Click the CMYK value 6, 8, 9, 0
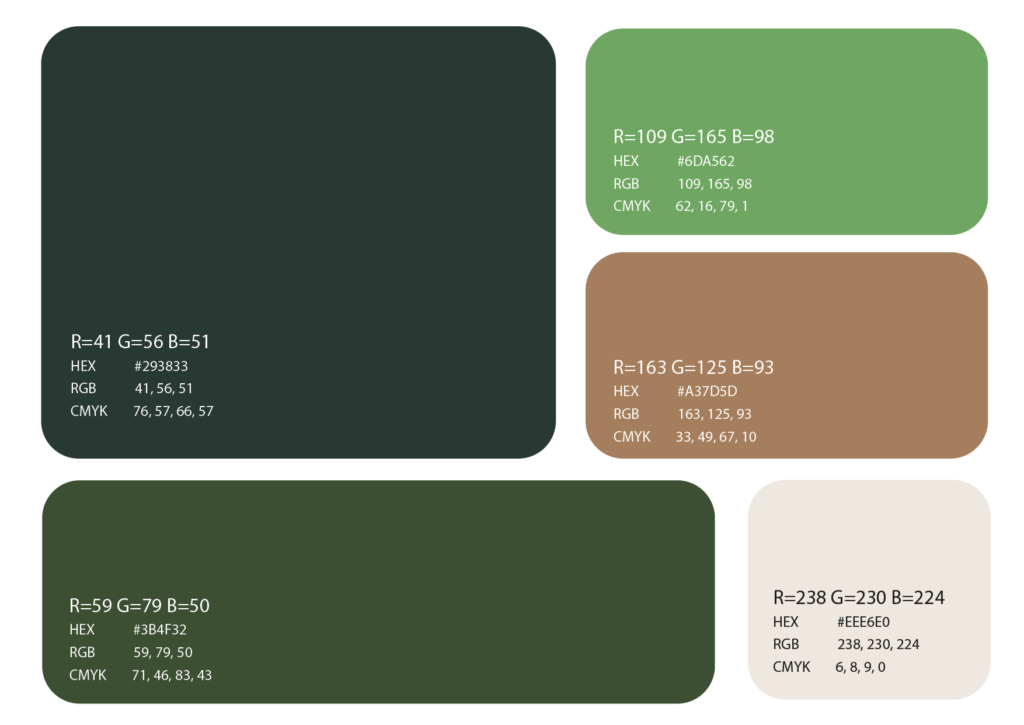 point(860,667)
